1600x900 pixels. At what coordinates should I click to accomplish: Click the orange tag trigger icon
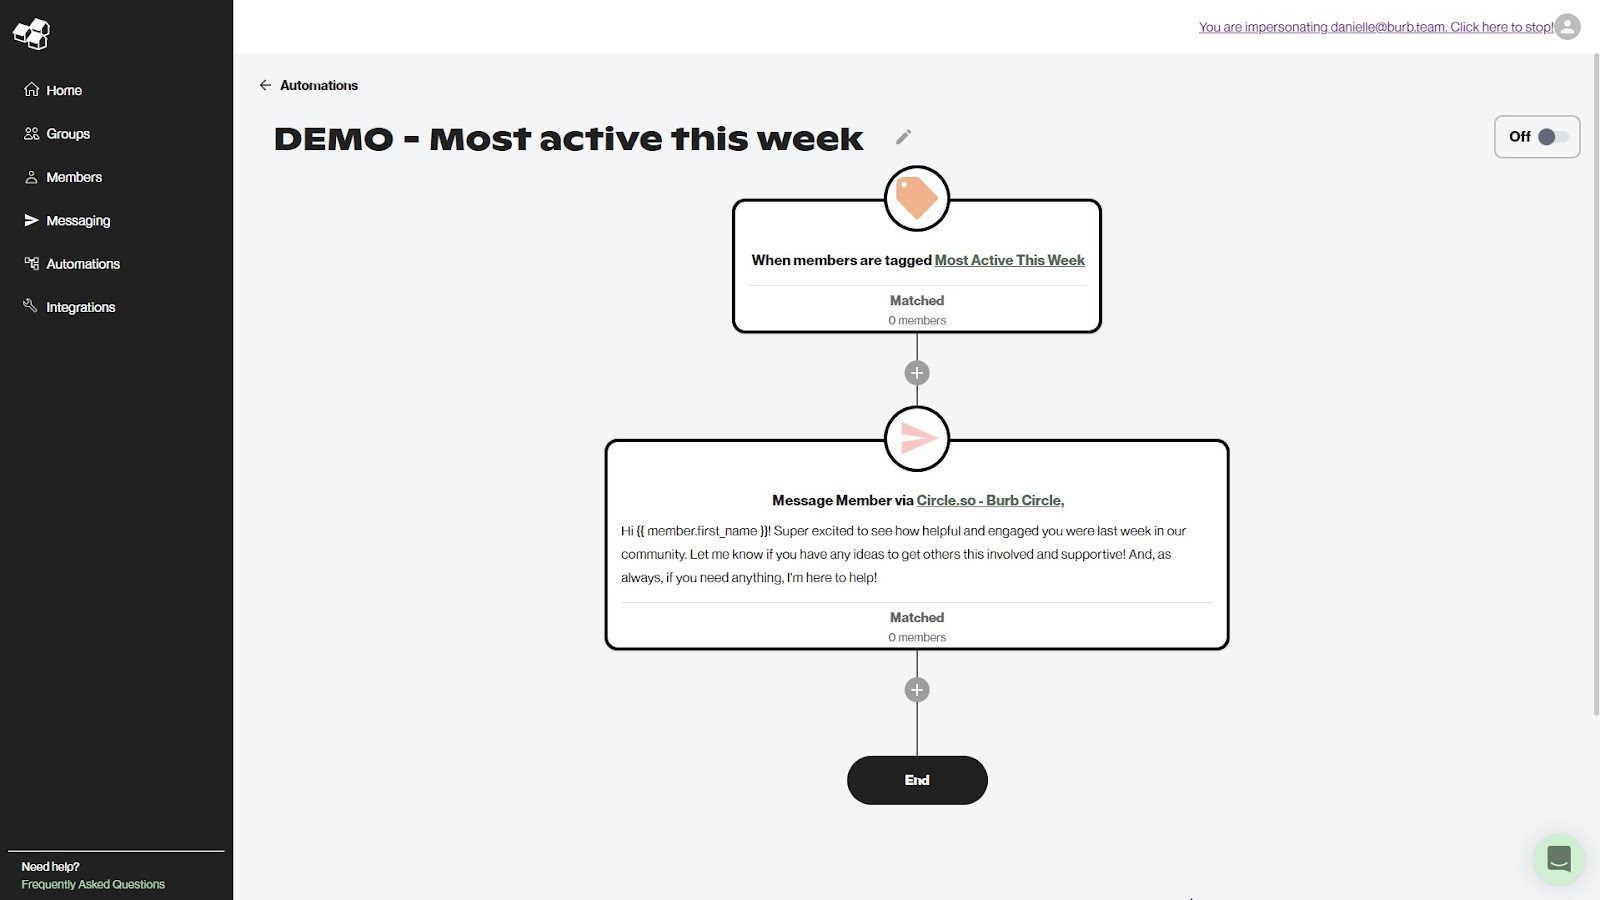pyautogui.click(x=916, y=198)
